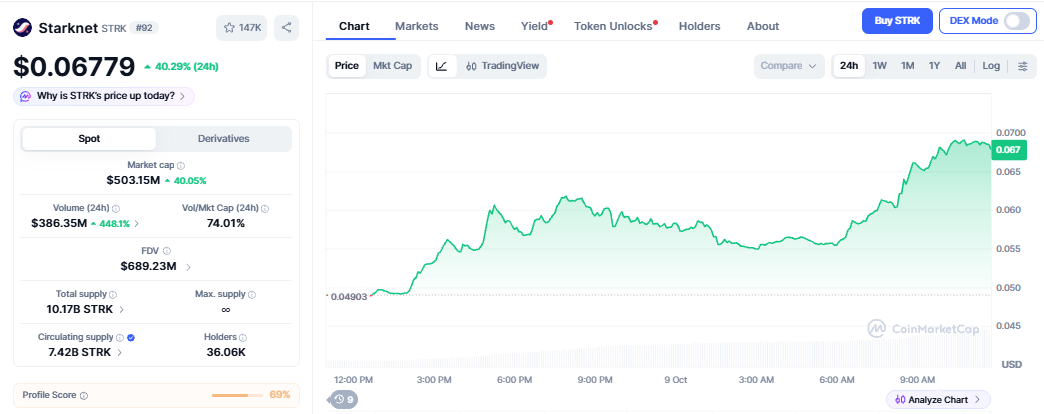Click the Starknet logo icon
Image resolution: width=1044 pixels, height=414 pixels.
23,28
